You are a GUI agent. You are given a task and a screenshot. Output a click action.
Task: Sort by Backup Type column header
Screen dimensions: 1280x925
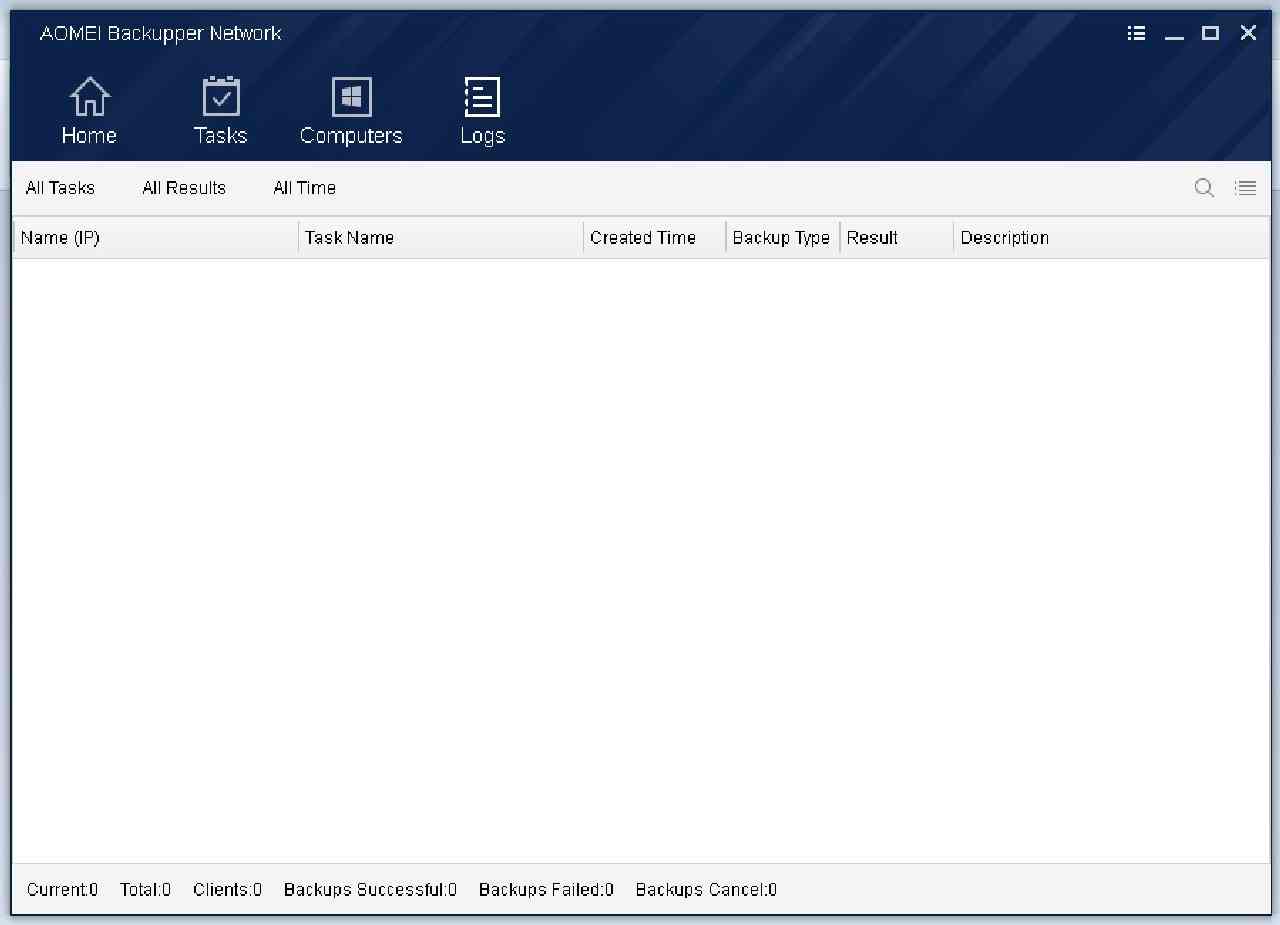[x=783, y=238]
